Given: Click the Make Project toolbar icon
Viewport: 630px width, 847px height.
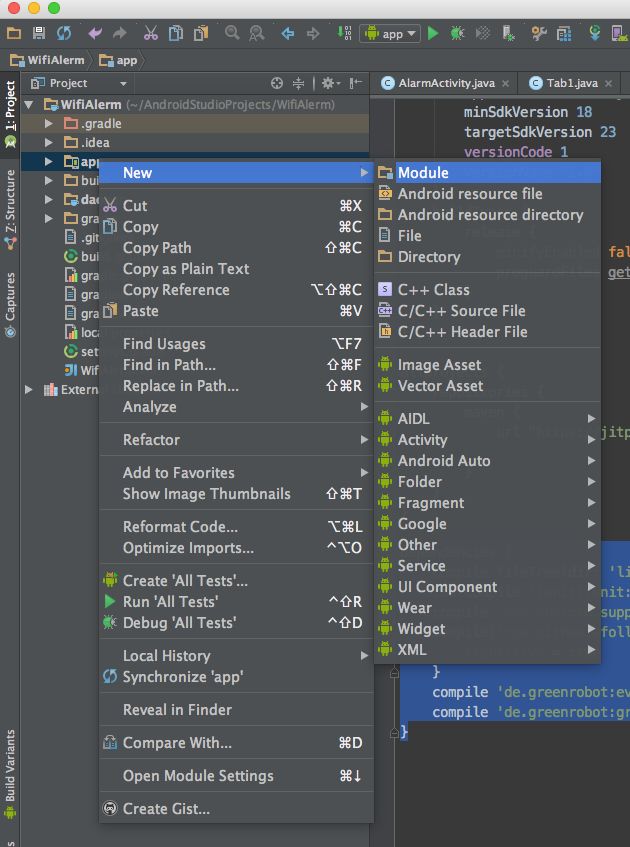Looking at the screenshot, I should click(344, 33).
